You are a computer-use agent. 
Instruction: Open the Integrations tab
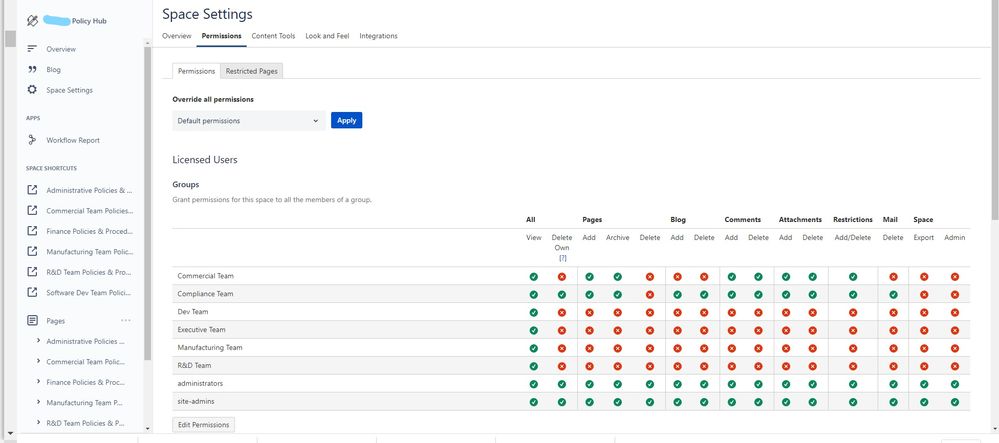tap(378, 36)
